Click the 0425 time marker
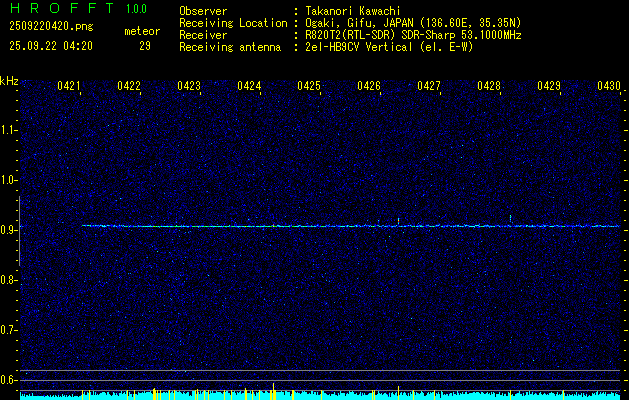629x400 pixels. click(309, 86)
